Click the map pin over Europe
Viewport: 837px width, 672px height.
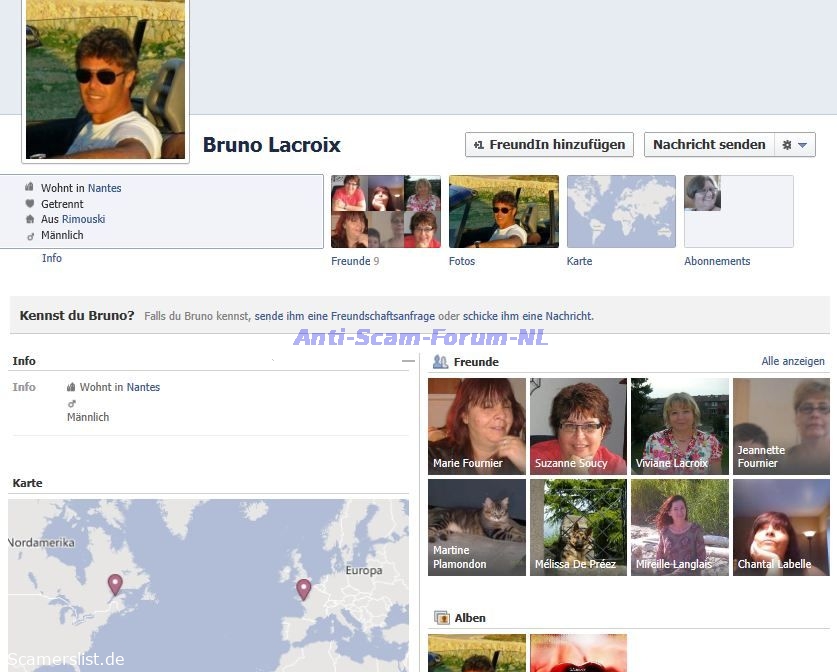(303, 589)
